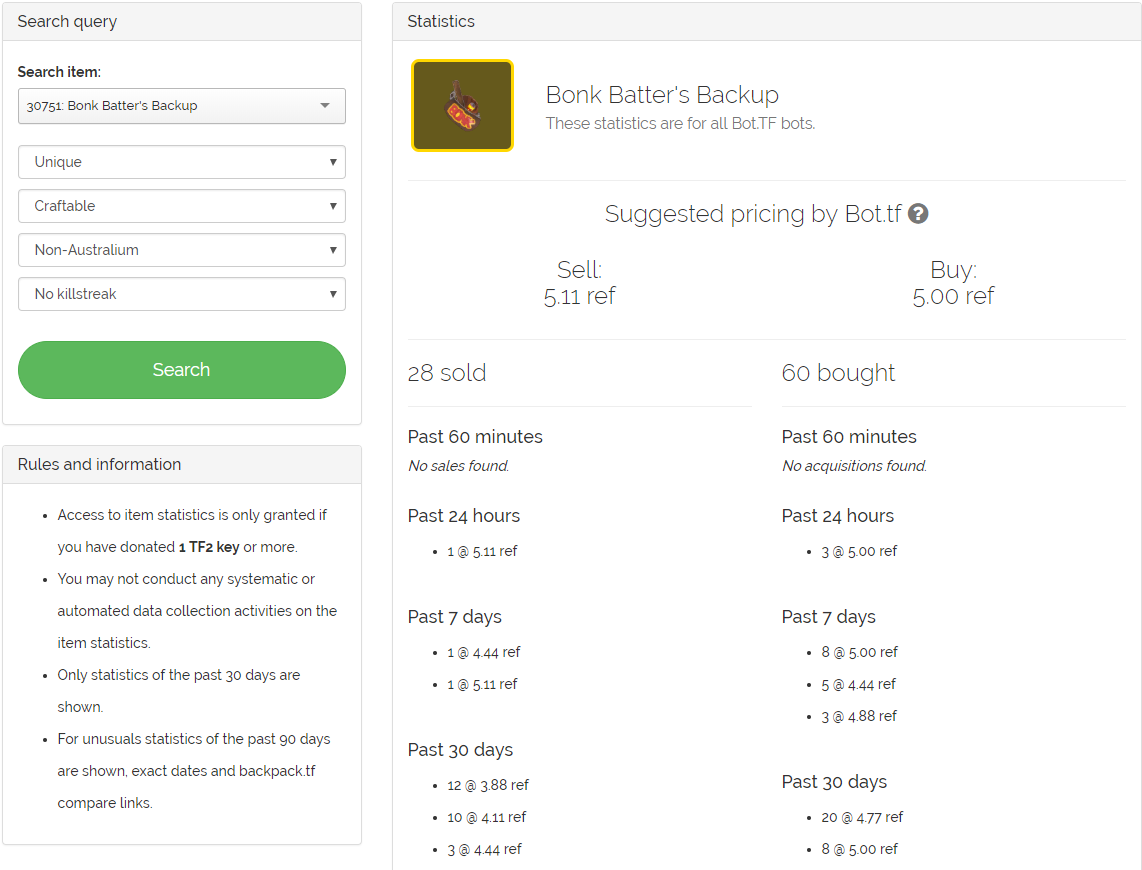This screenshot has width=1142, height=870.
Task: Click the Search query panel header
Action: 67,21
